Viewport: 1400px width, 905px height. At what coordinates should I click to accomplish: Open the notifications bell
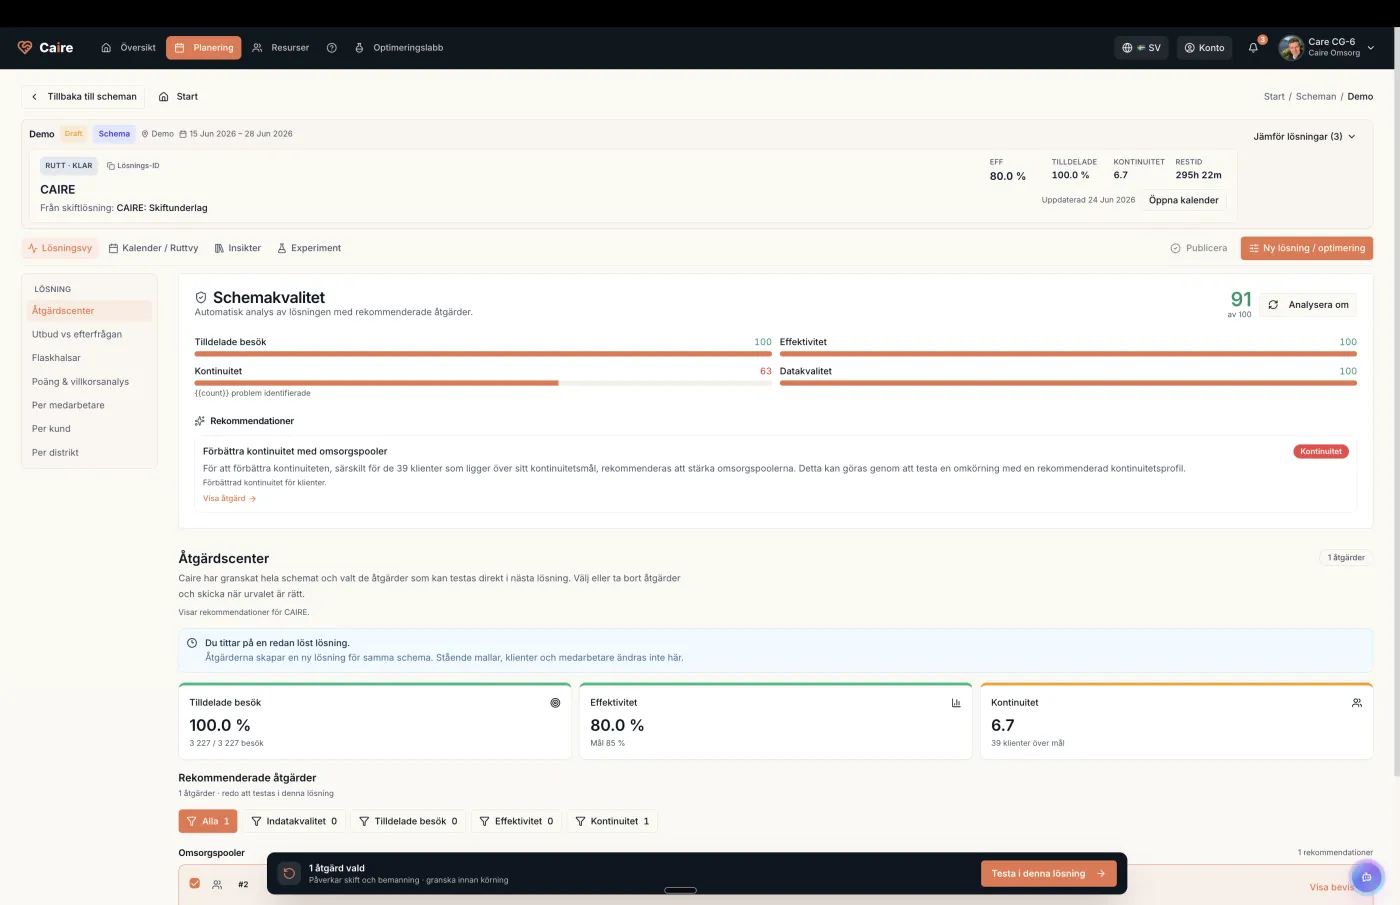1253,47
